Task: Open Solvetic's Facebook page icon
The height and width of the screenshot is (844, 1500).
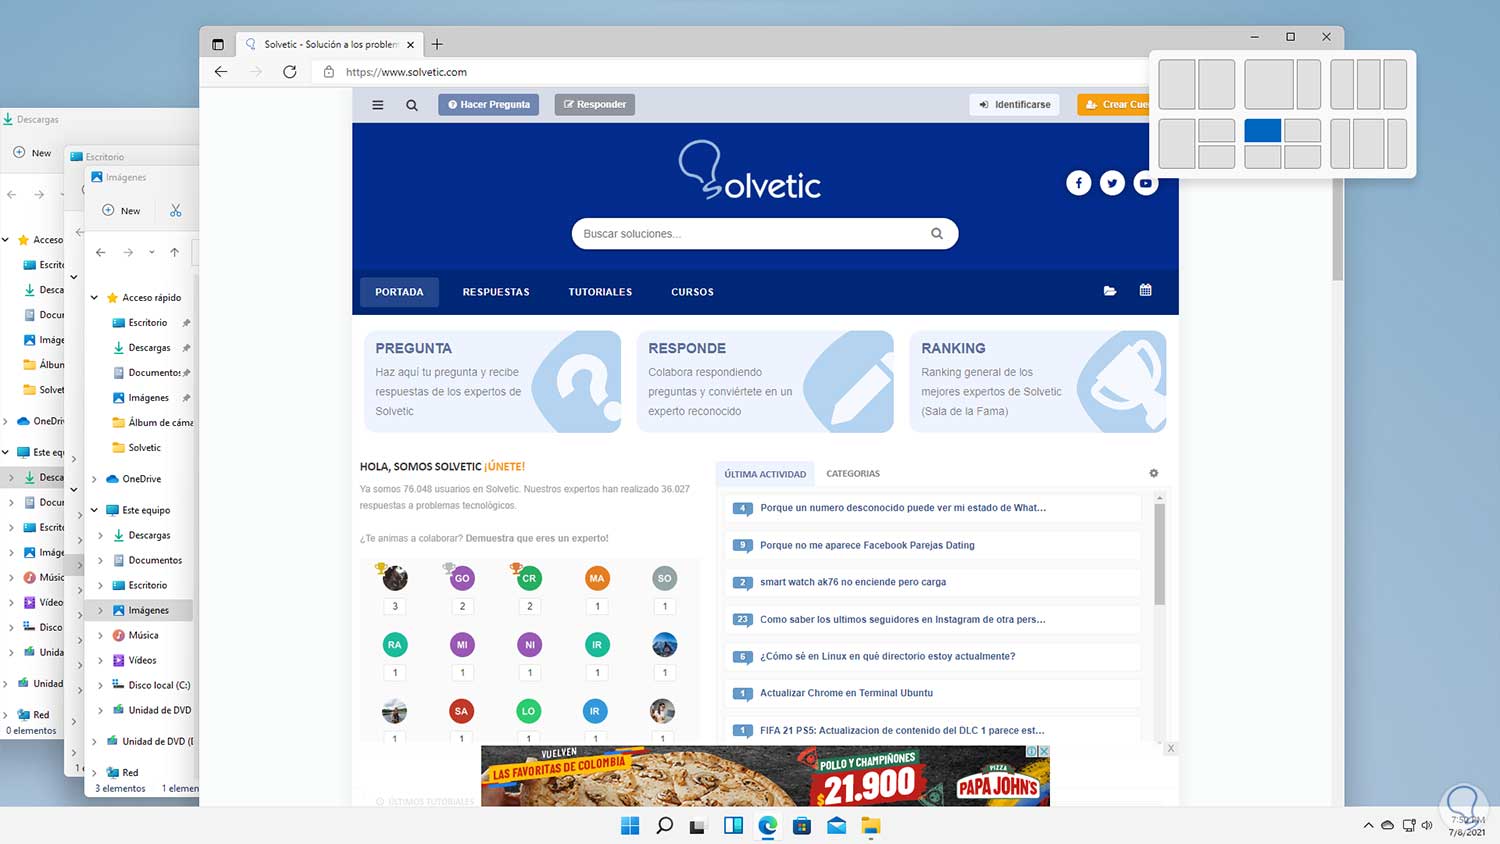Action: pyautogui.click(x=1078, y=183)
